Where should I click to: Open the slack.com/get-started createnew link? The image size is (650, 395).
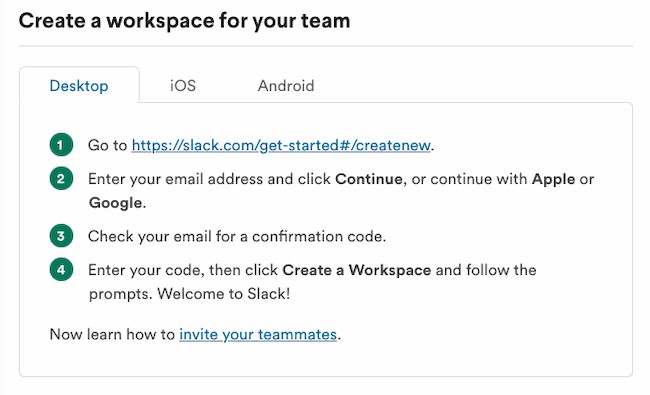281,145
